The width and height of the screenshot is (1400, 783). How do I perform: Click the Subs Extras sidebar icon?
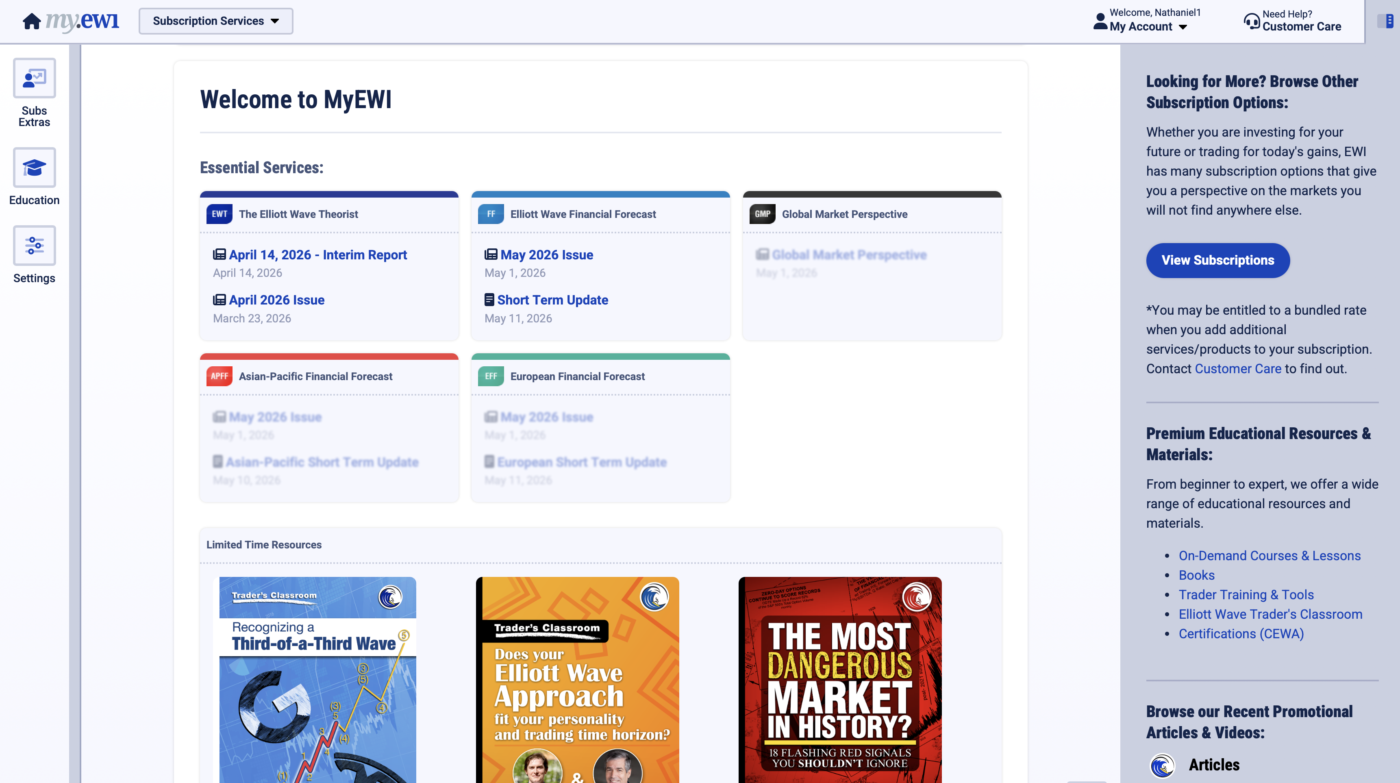click(x=34, y=78)
